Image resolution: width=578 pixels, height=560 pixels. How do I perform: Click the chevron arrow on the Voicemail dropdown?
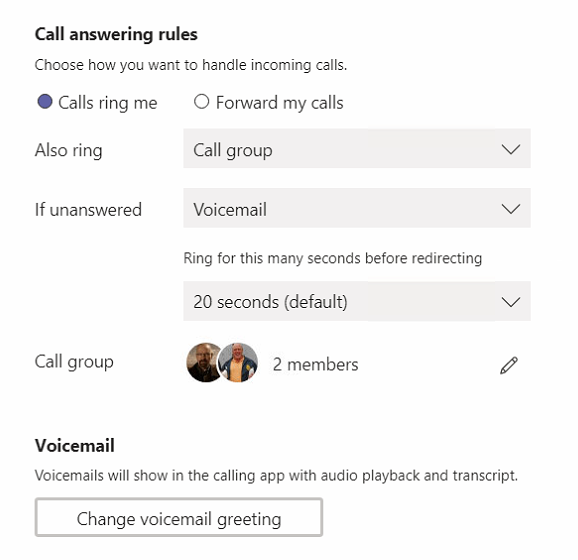(x=511, y=209)
